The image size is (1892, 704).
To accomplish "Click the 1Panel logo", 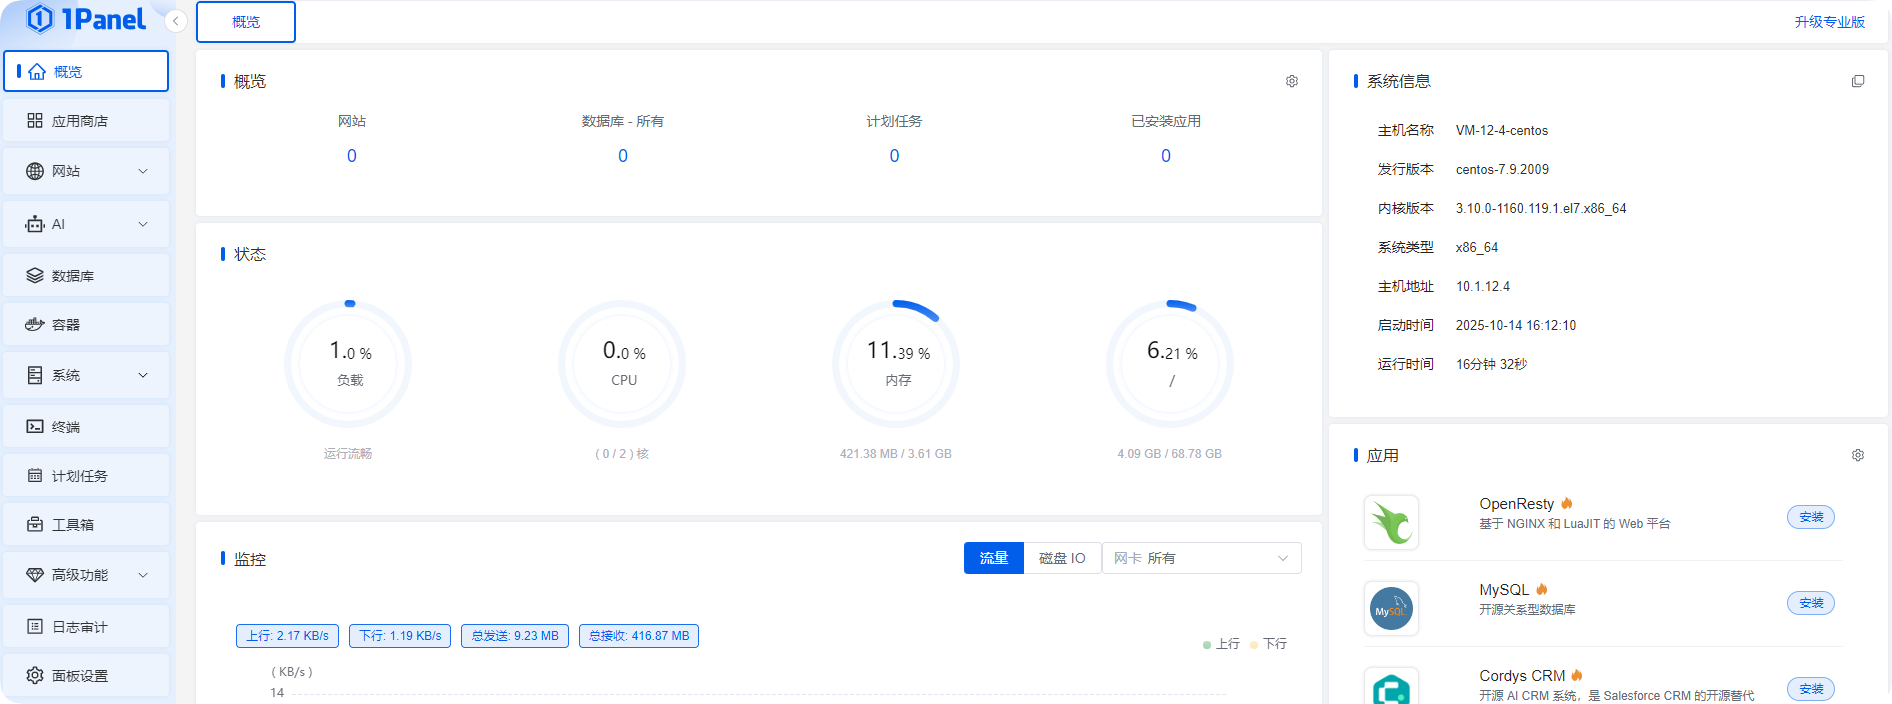I will (86, 19).
